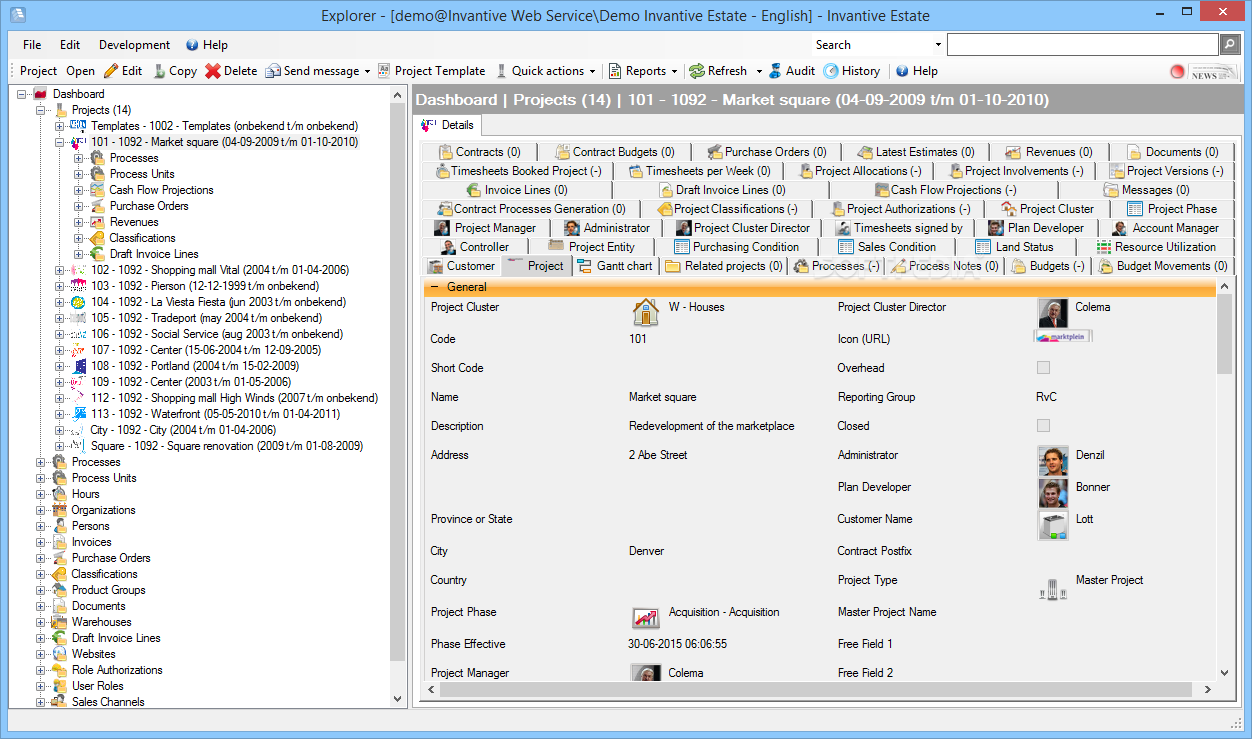Click the Acquisition phase chart icon
The width and height of the screenshot is (1252, 739).
coord(646,617)
